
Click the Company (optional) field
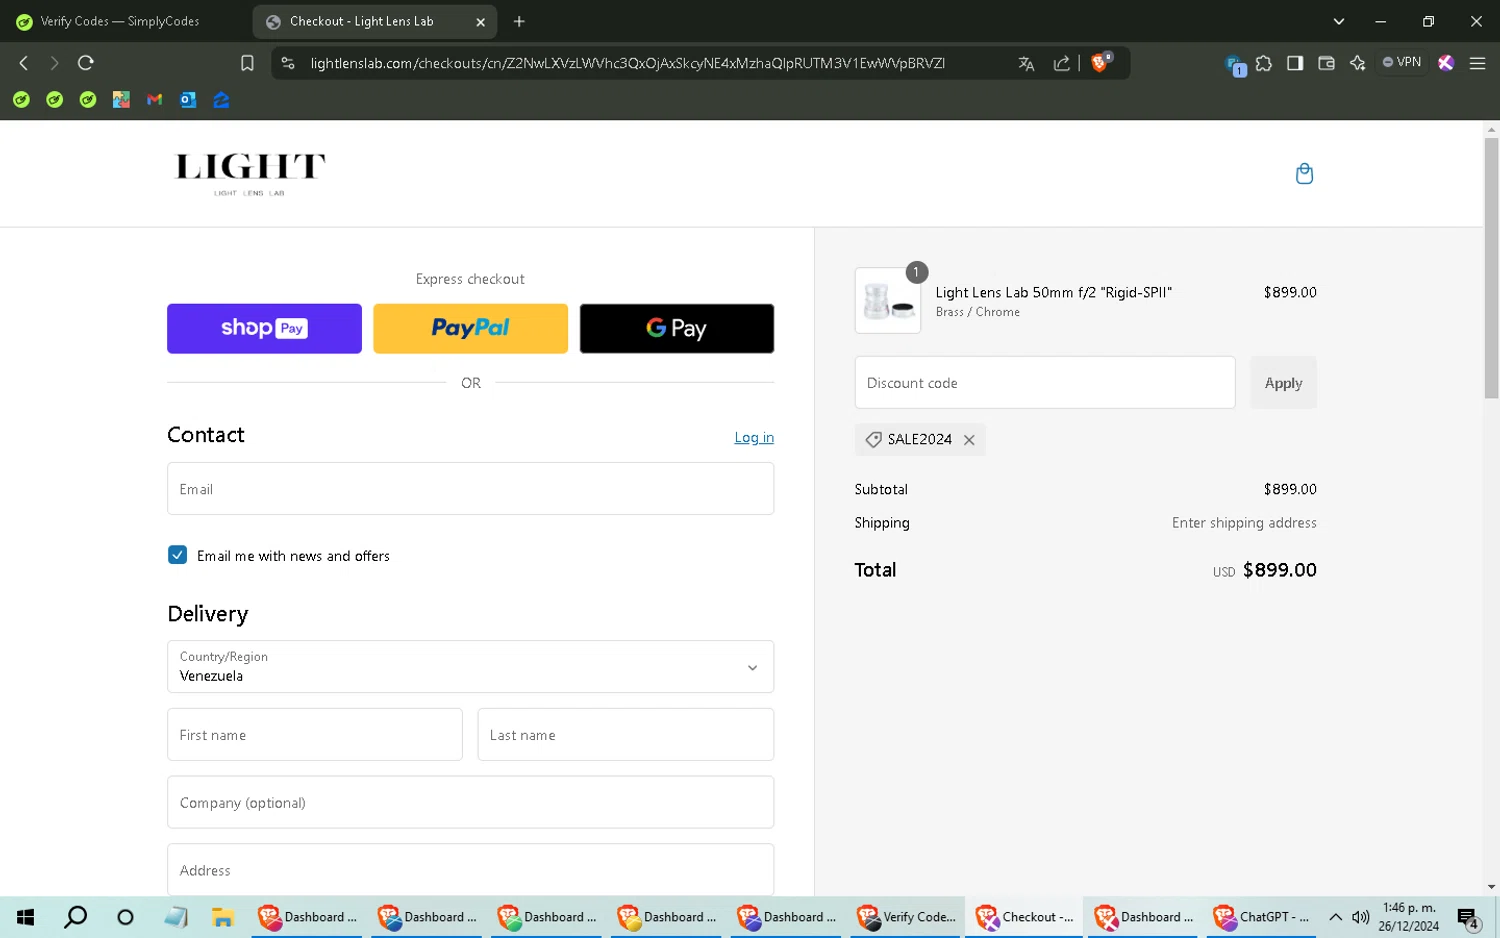pyautogui.click(x=470, y=803)
